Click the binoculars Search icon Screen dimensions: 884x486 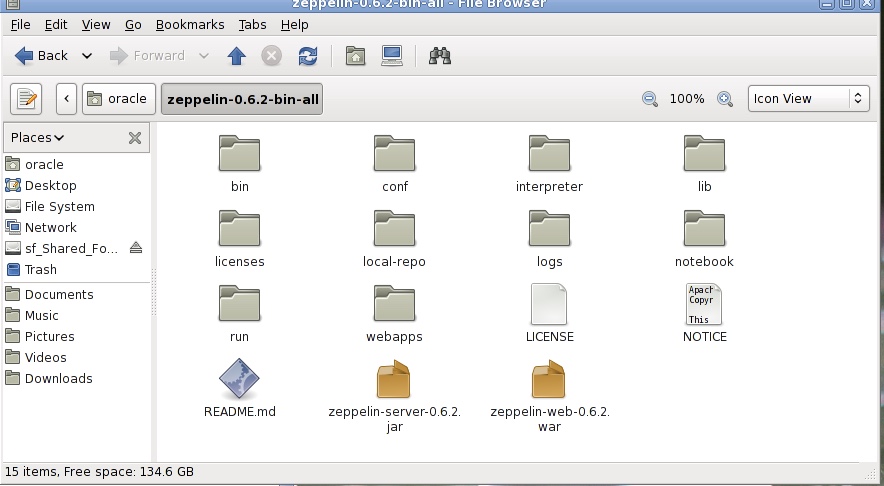coord(440,56)
